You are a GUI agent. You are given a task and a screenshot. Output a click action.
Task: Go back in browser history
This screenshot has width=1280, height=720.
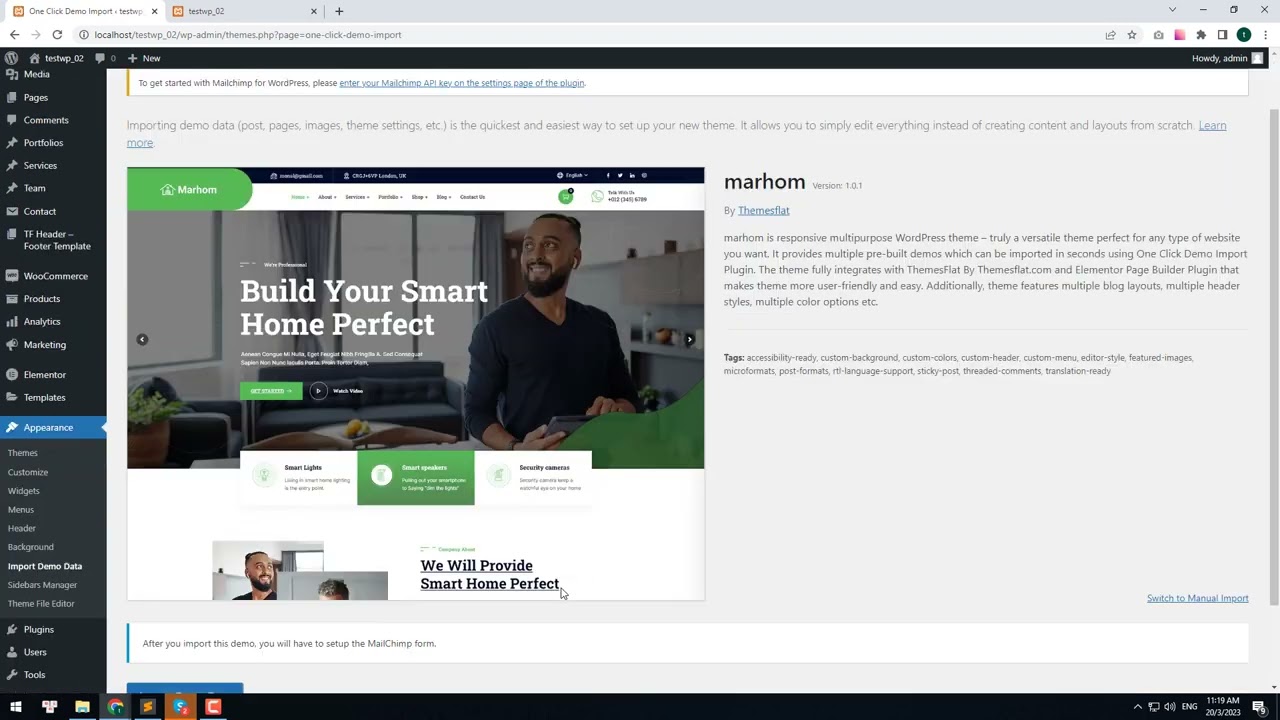14,34
